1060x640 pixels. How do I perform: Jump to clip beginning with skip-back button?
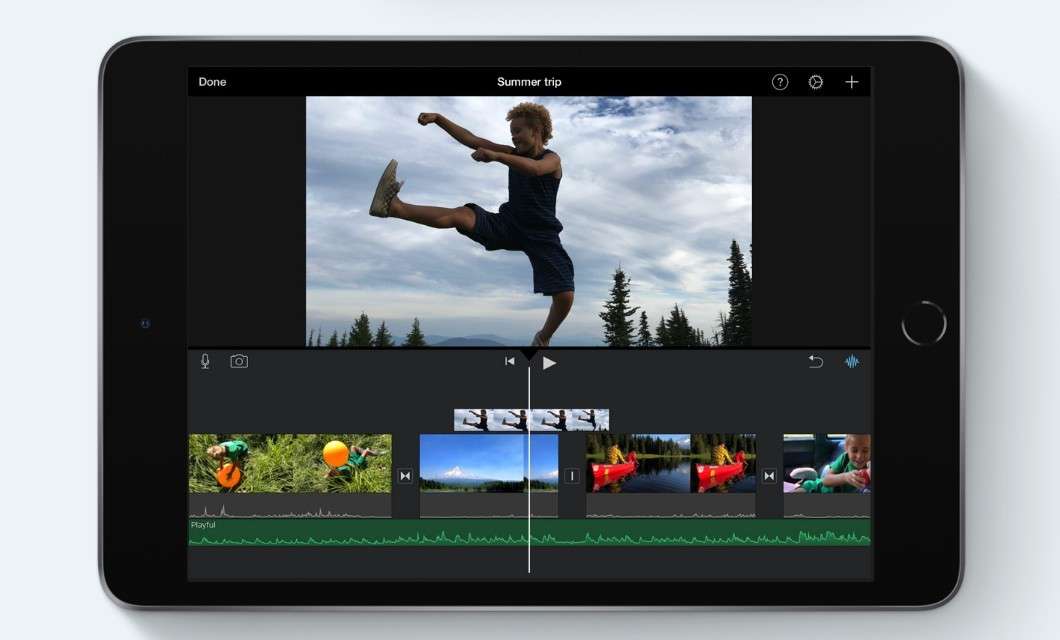[509, 362]
